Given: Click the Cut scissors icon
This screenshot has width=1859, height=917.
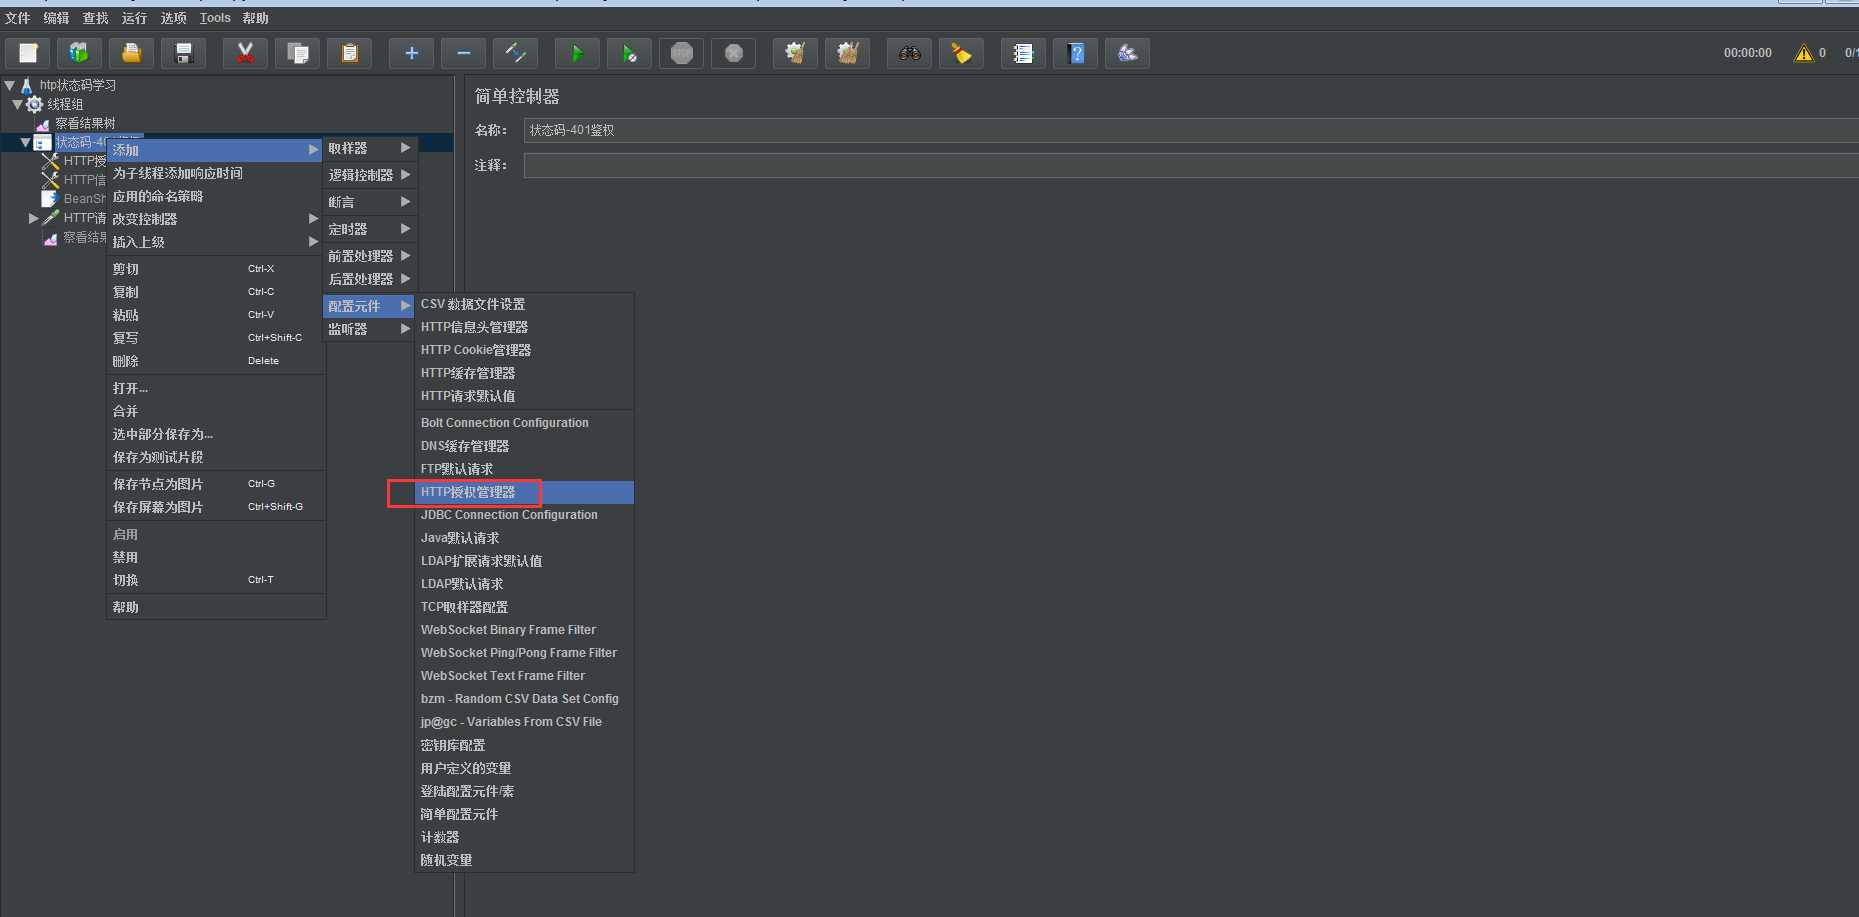Looking at the screenshot, I should tap(245, 53).
